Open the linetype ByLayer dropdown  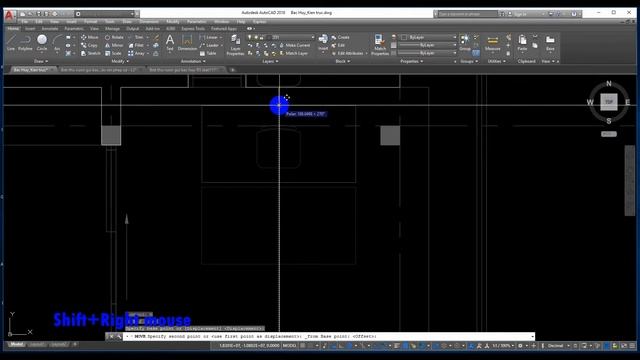click(x=428, y=53)
